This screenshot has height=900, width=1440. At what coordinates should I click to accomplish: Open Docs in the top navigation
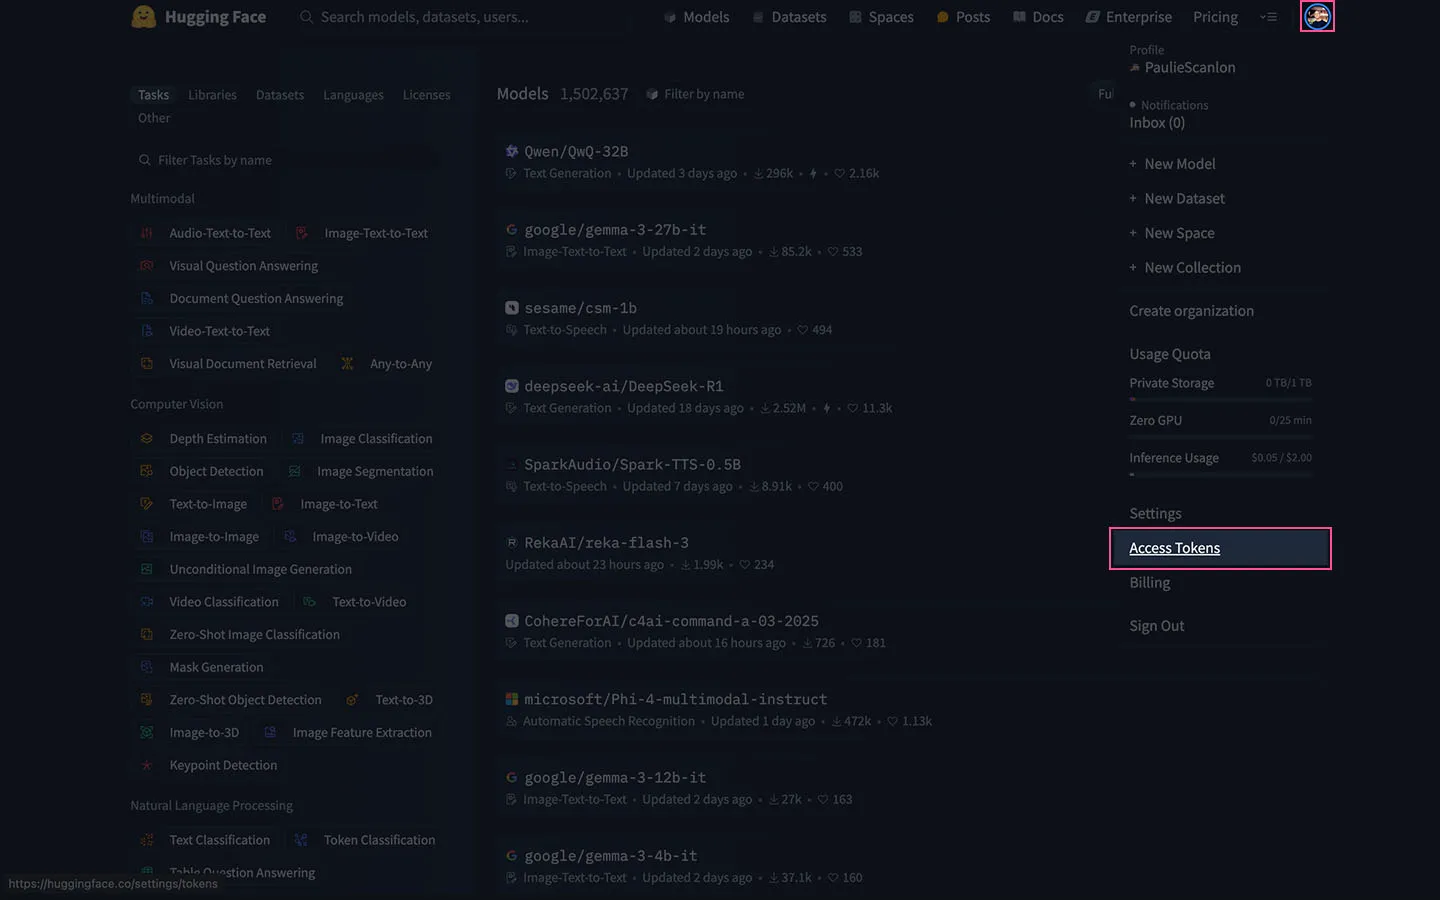[1038, 17]
